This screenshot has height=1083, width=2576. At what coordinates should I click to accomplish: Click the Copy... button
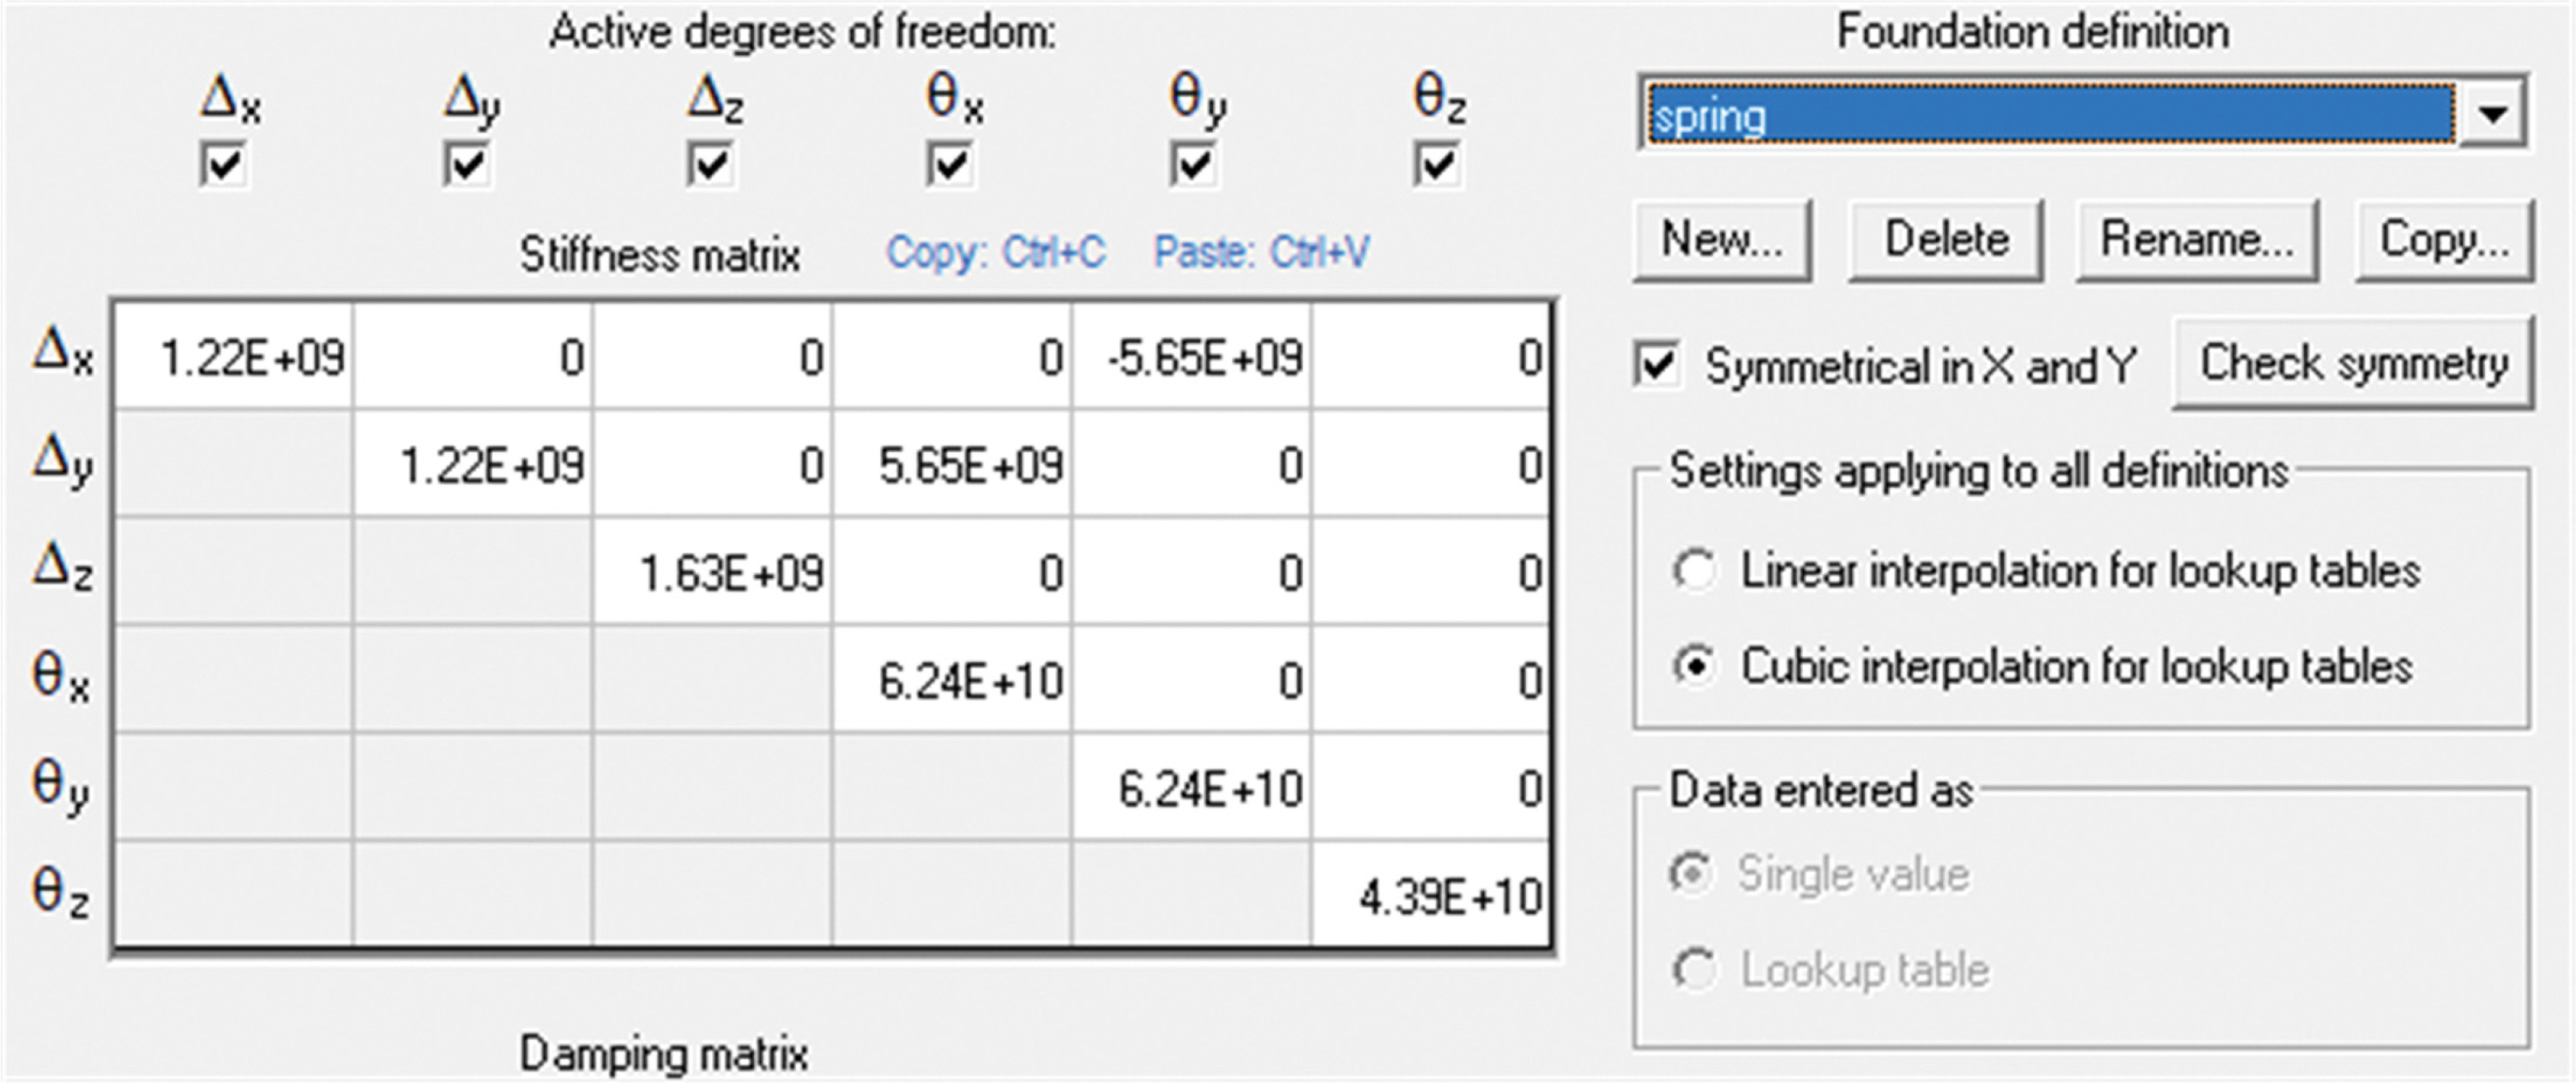(2444, 240)
